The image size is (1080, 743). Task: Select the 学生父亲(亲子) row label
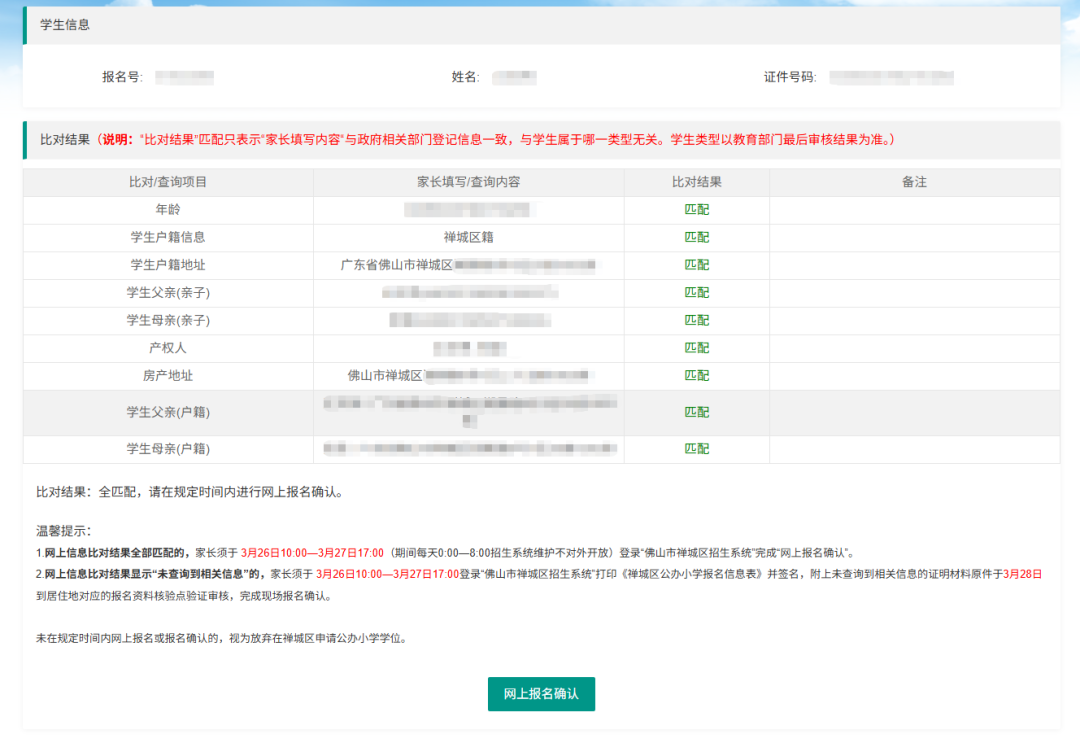point(168,293)
